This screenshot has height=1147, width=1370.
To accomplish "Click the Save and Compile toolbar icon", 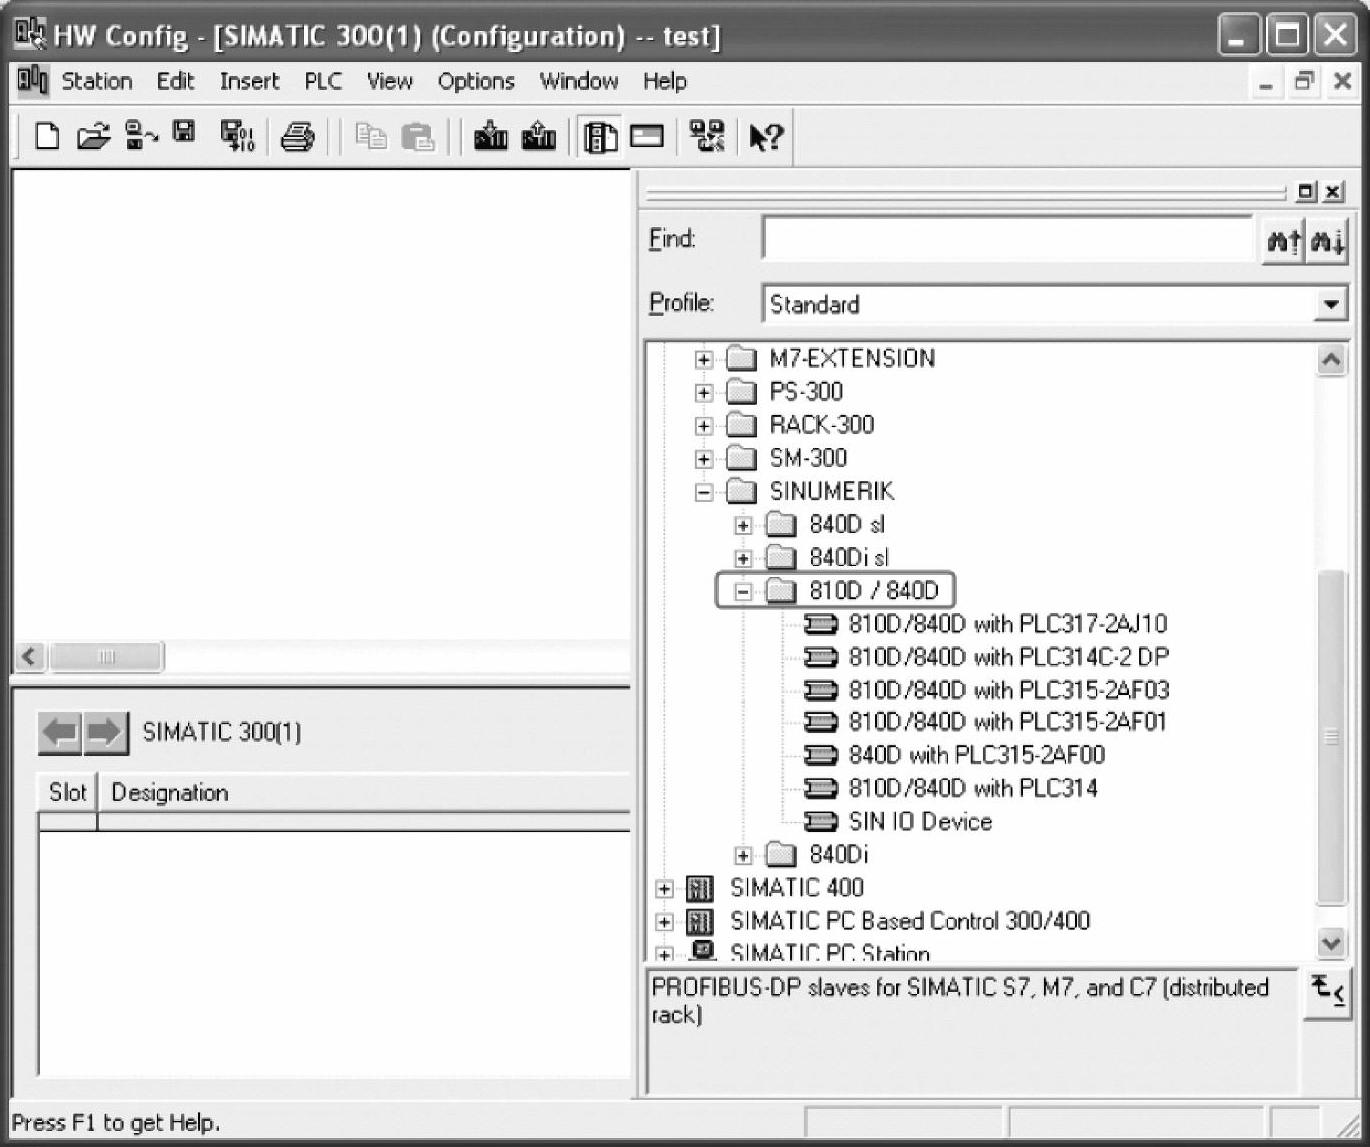I will (237, 135).
